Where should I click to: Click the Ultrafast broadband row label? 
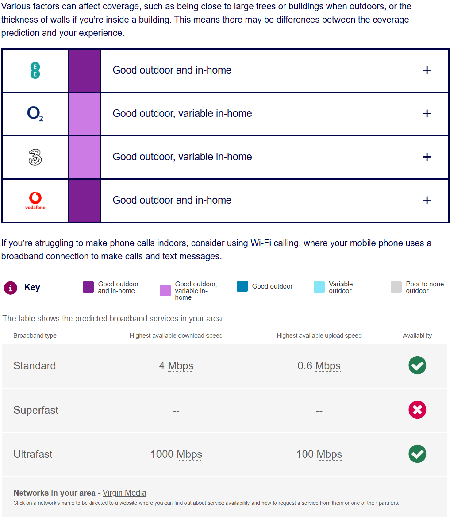pyautogui.click(x=33, y=454)
